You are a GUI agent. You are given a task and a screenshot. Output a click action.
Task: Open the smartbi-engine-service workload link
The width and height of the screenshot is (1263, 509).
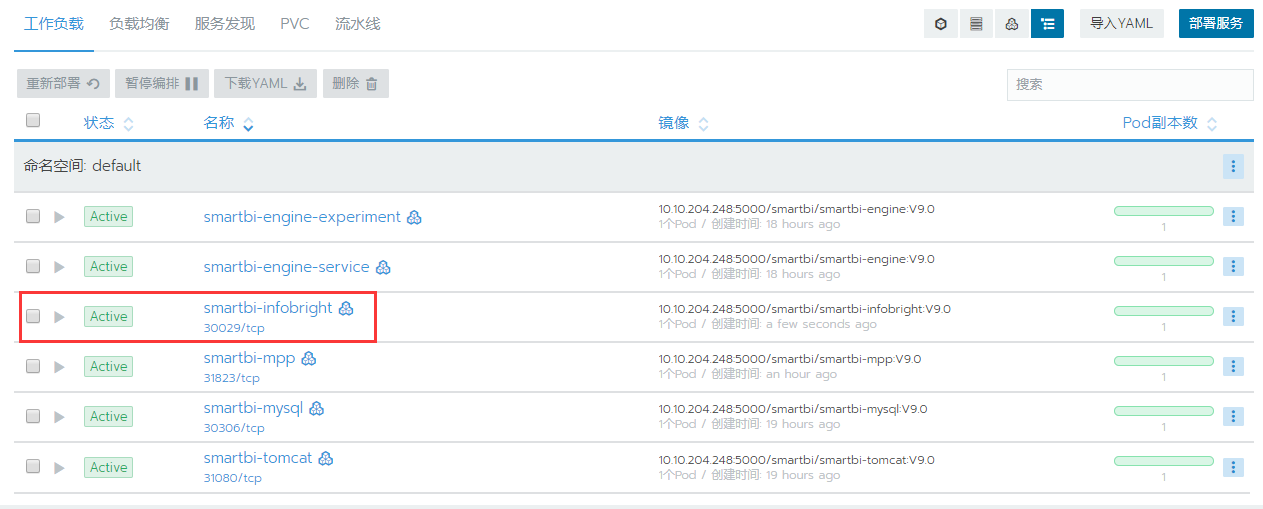pyautogui.click(x=286, y=267)
